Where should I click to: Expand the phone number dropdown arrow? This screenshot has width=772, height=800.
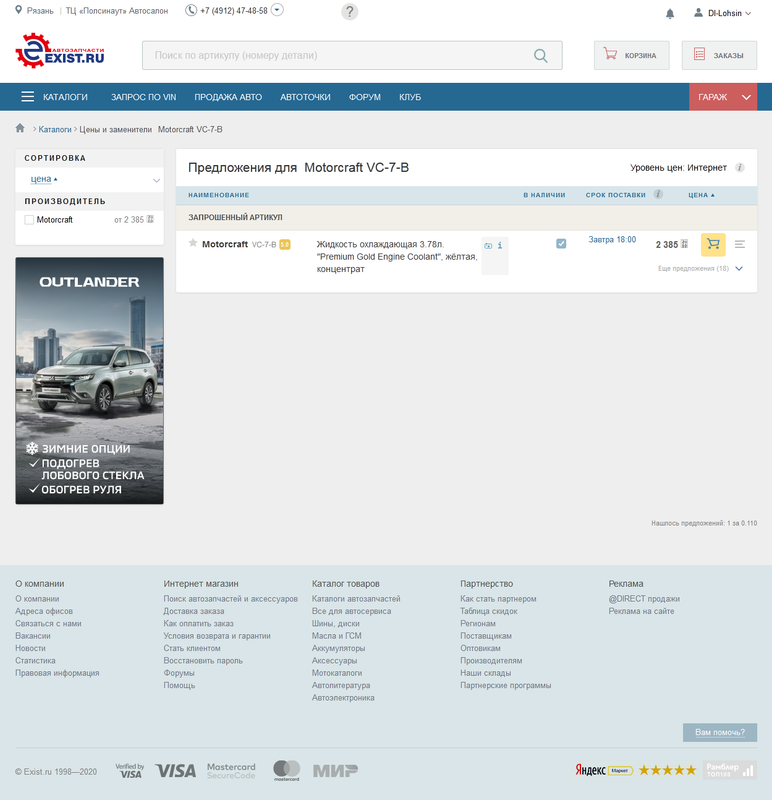coord(277,10)
